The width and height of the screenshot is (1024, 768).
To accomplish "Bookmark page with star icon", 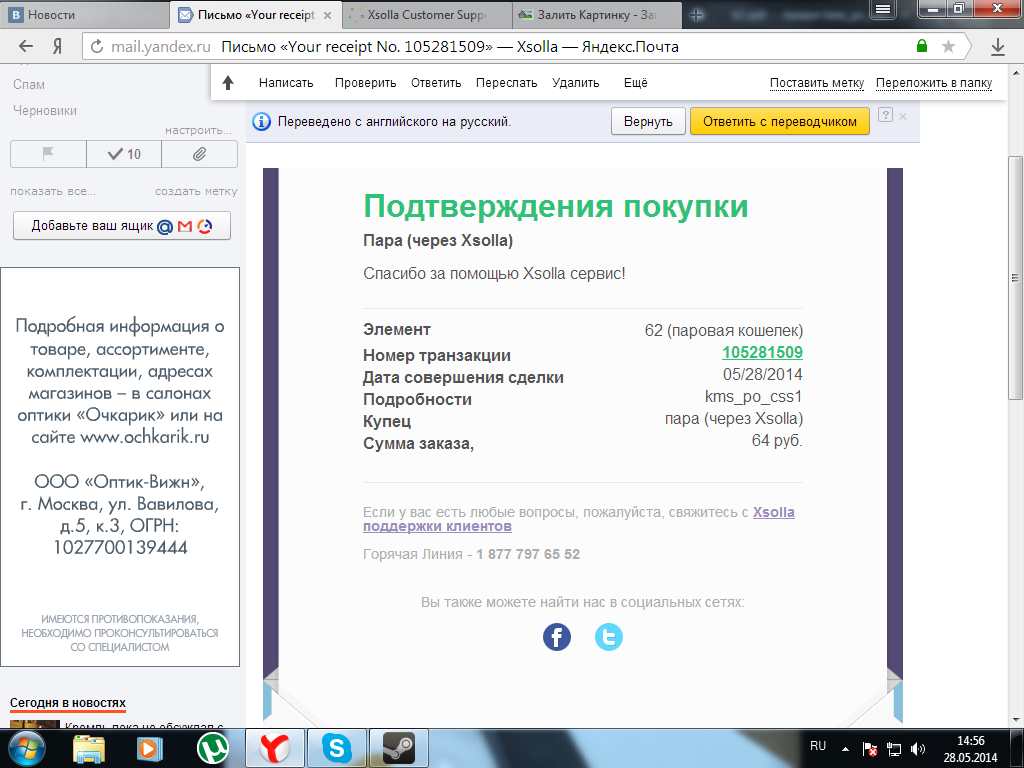I will coord(948,46).
